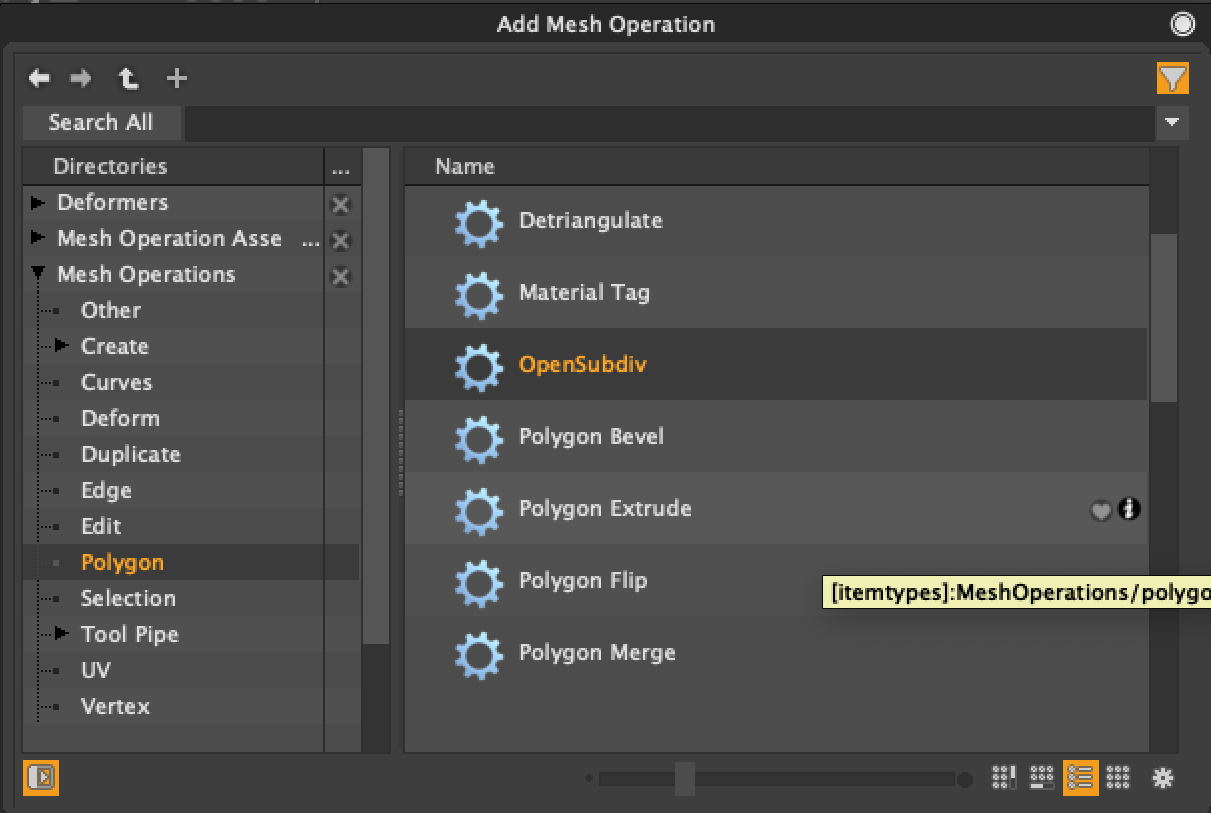Click into the search text field
The height and width of the screenshot is (813, 1211).
coord(670,123)
